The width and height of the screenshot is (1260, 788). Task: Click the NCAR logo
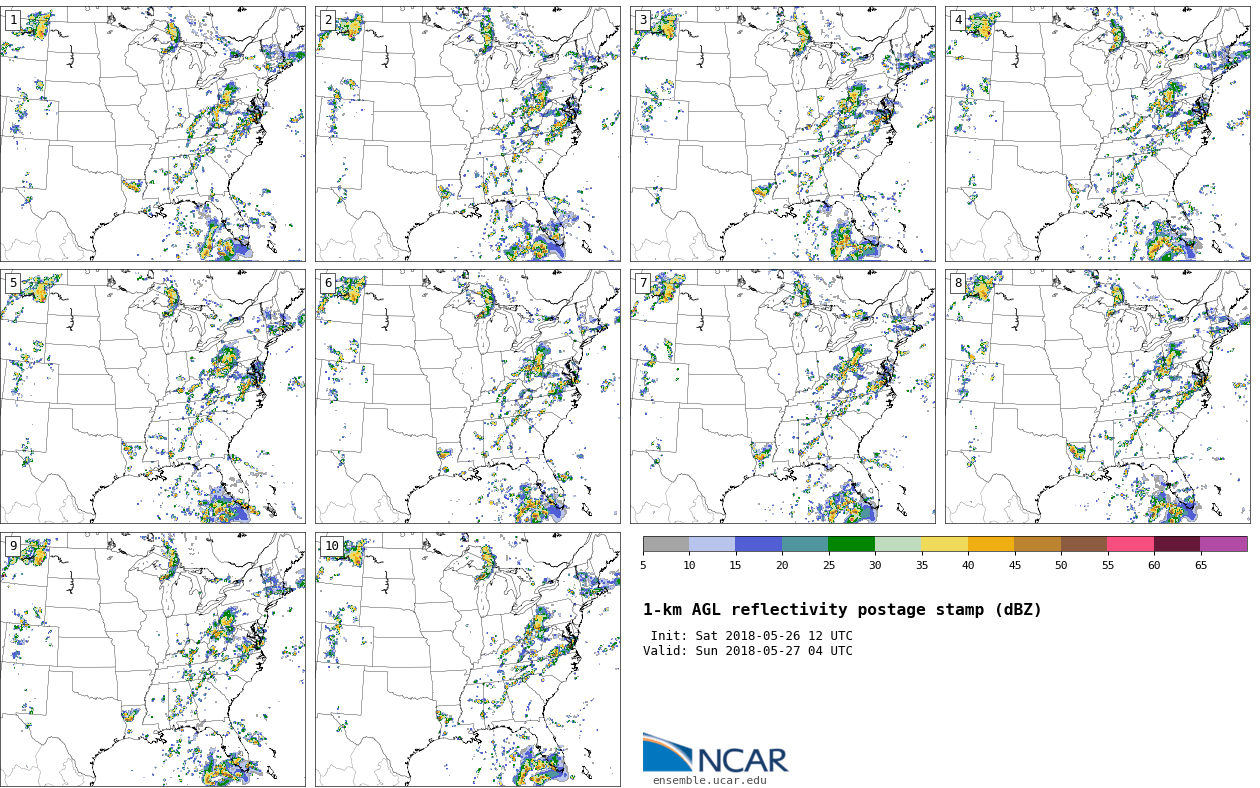pyautogui.click(x=715, y=754)
